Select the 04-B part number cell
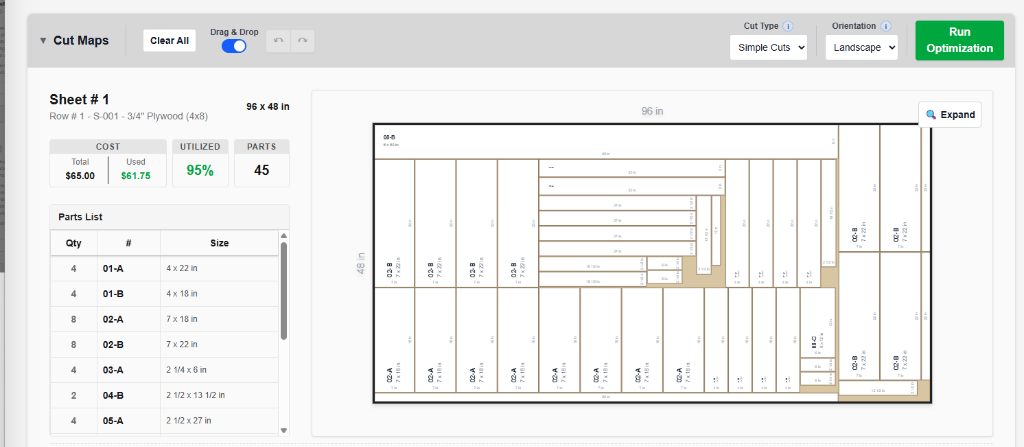 point(129,396)
